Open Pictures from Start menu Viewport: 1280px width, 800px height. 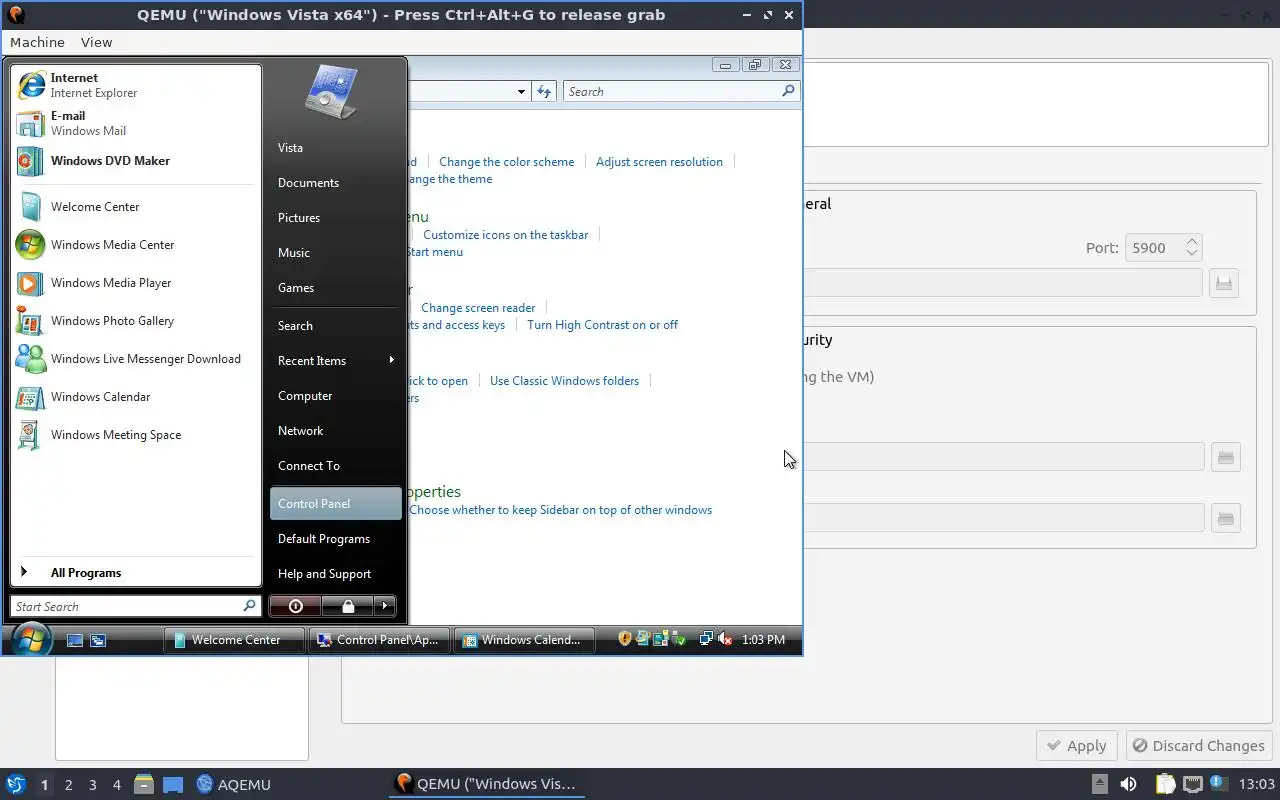[x=335, y=218]
